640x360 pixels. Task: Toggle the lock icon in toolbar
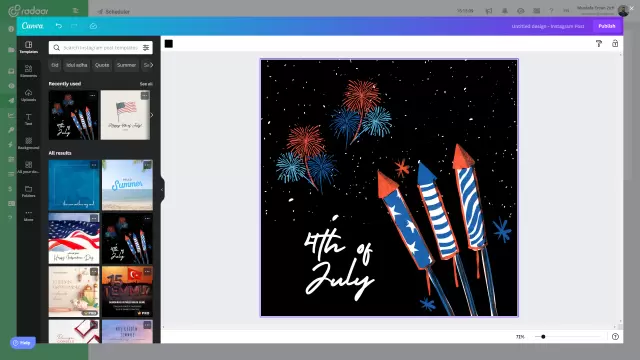(x=615, y=44)
